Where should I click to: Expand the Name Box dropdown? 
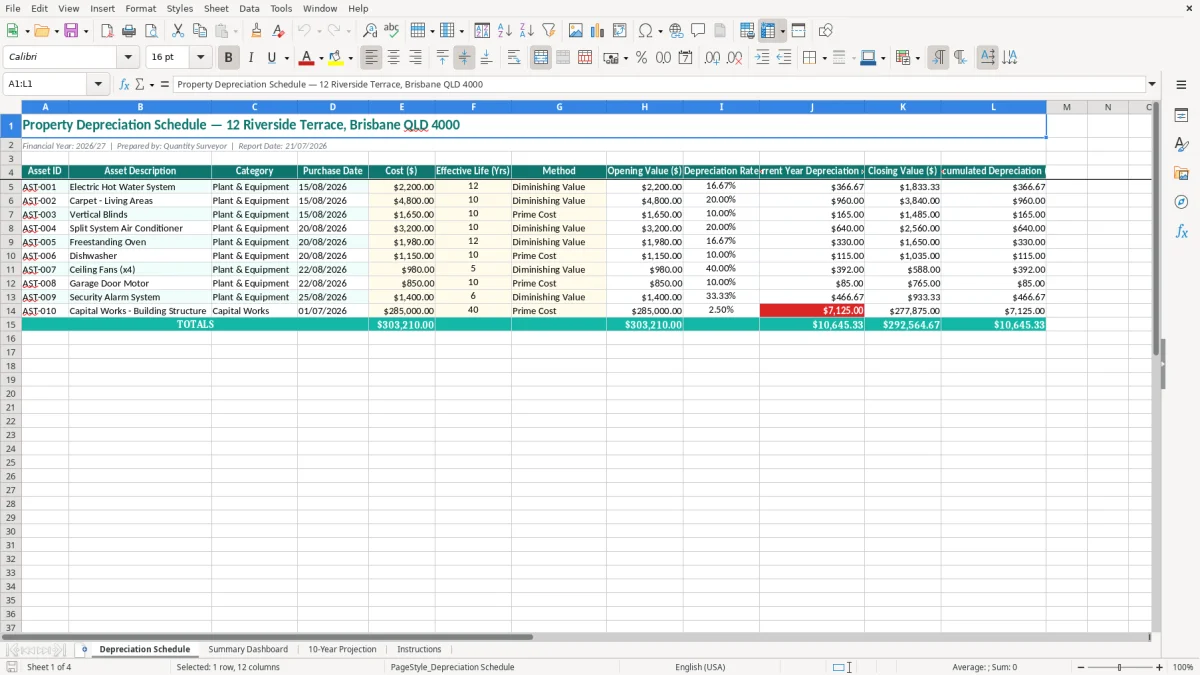tap(98, 84)
